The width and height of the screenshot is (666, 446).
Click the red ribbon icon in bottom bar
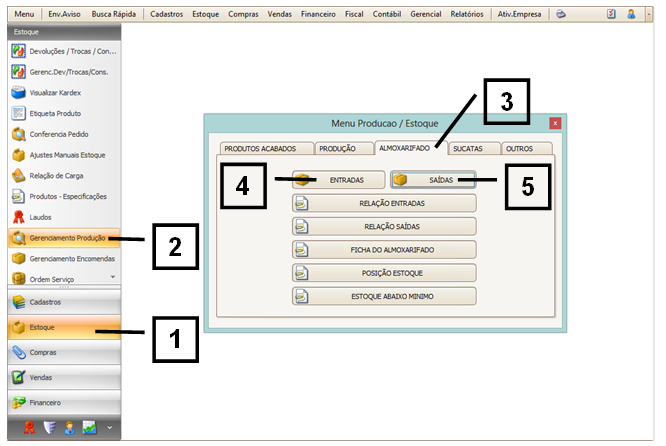pos(31,428)
